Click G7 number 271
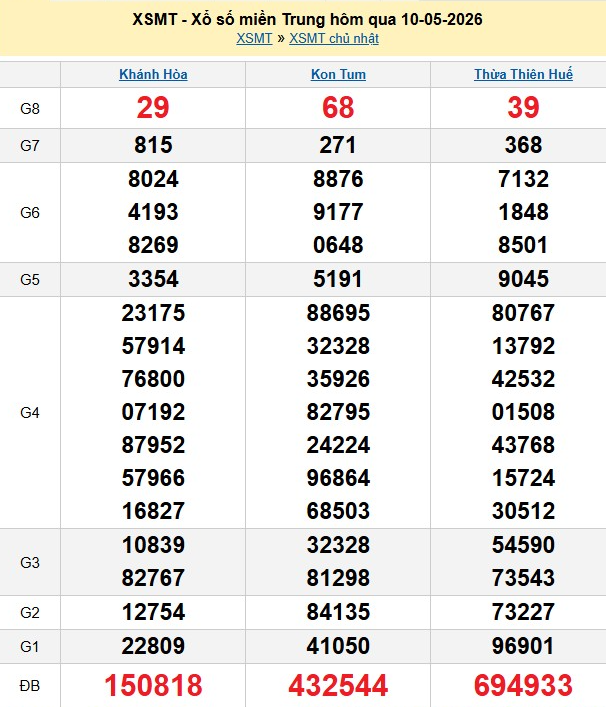This screenshot has height=707, width=606. (x=338, y=145)
